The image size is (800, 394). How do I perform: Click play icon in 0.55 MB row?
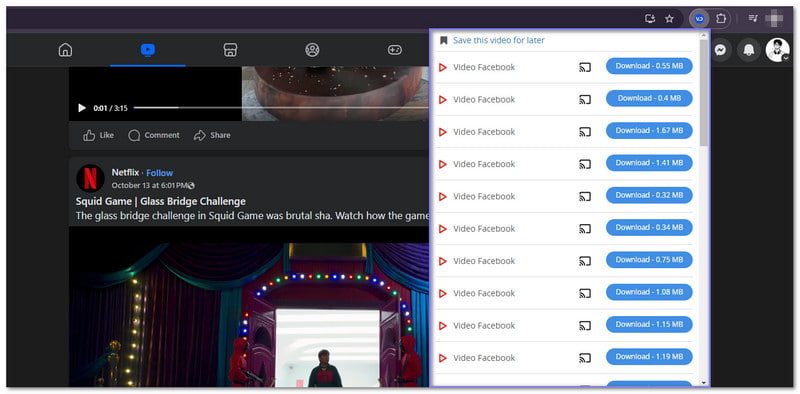pos(443,67)
